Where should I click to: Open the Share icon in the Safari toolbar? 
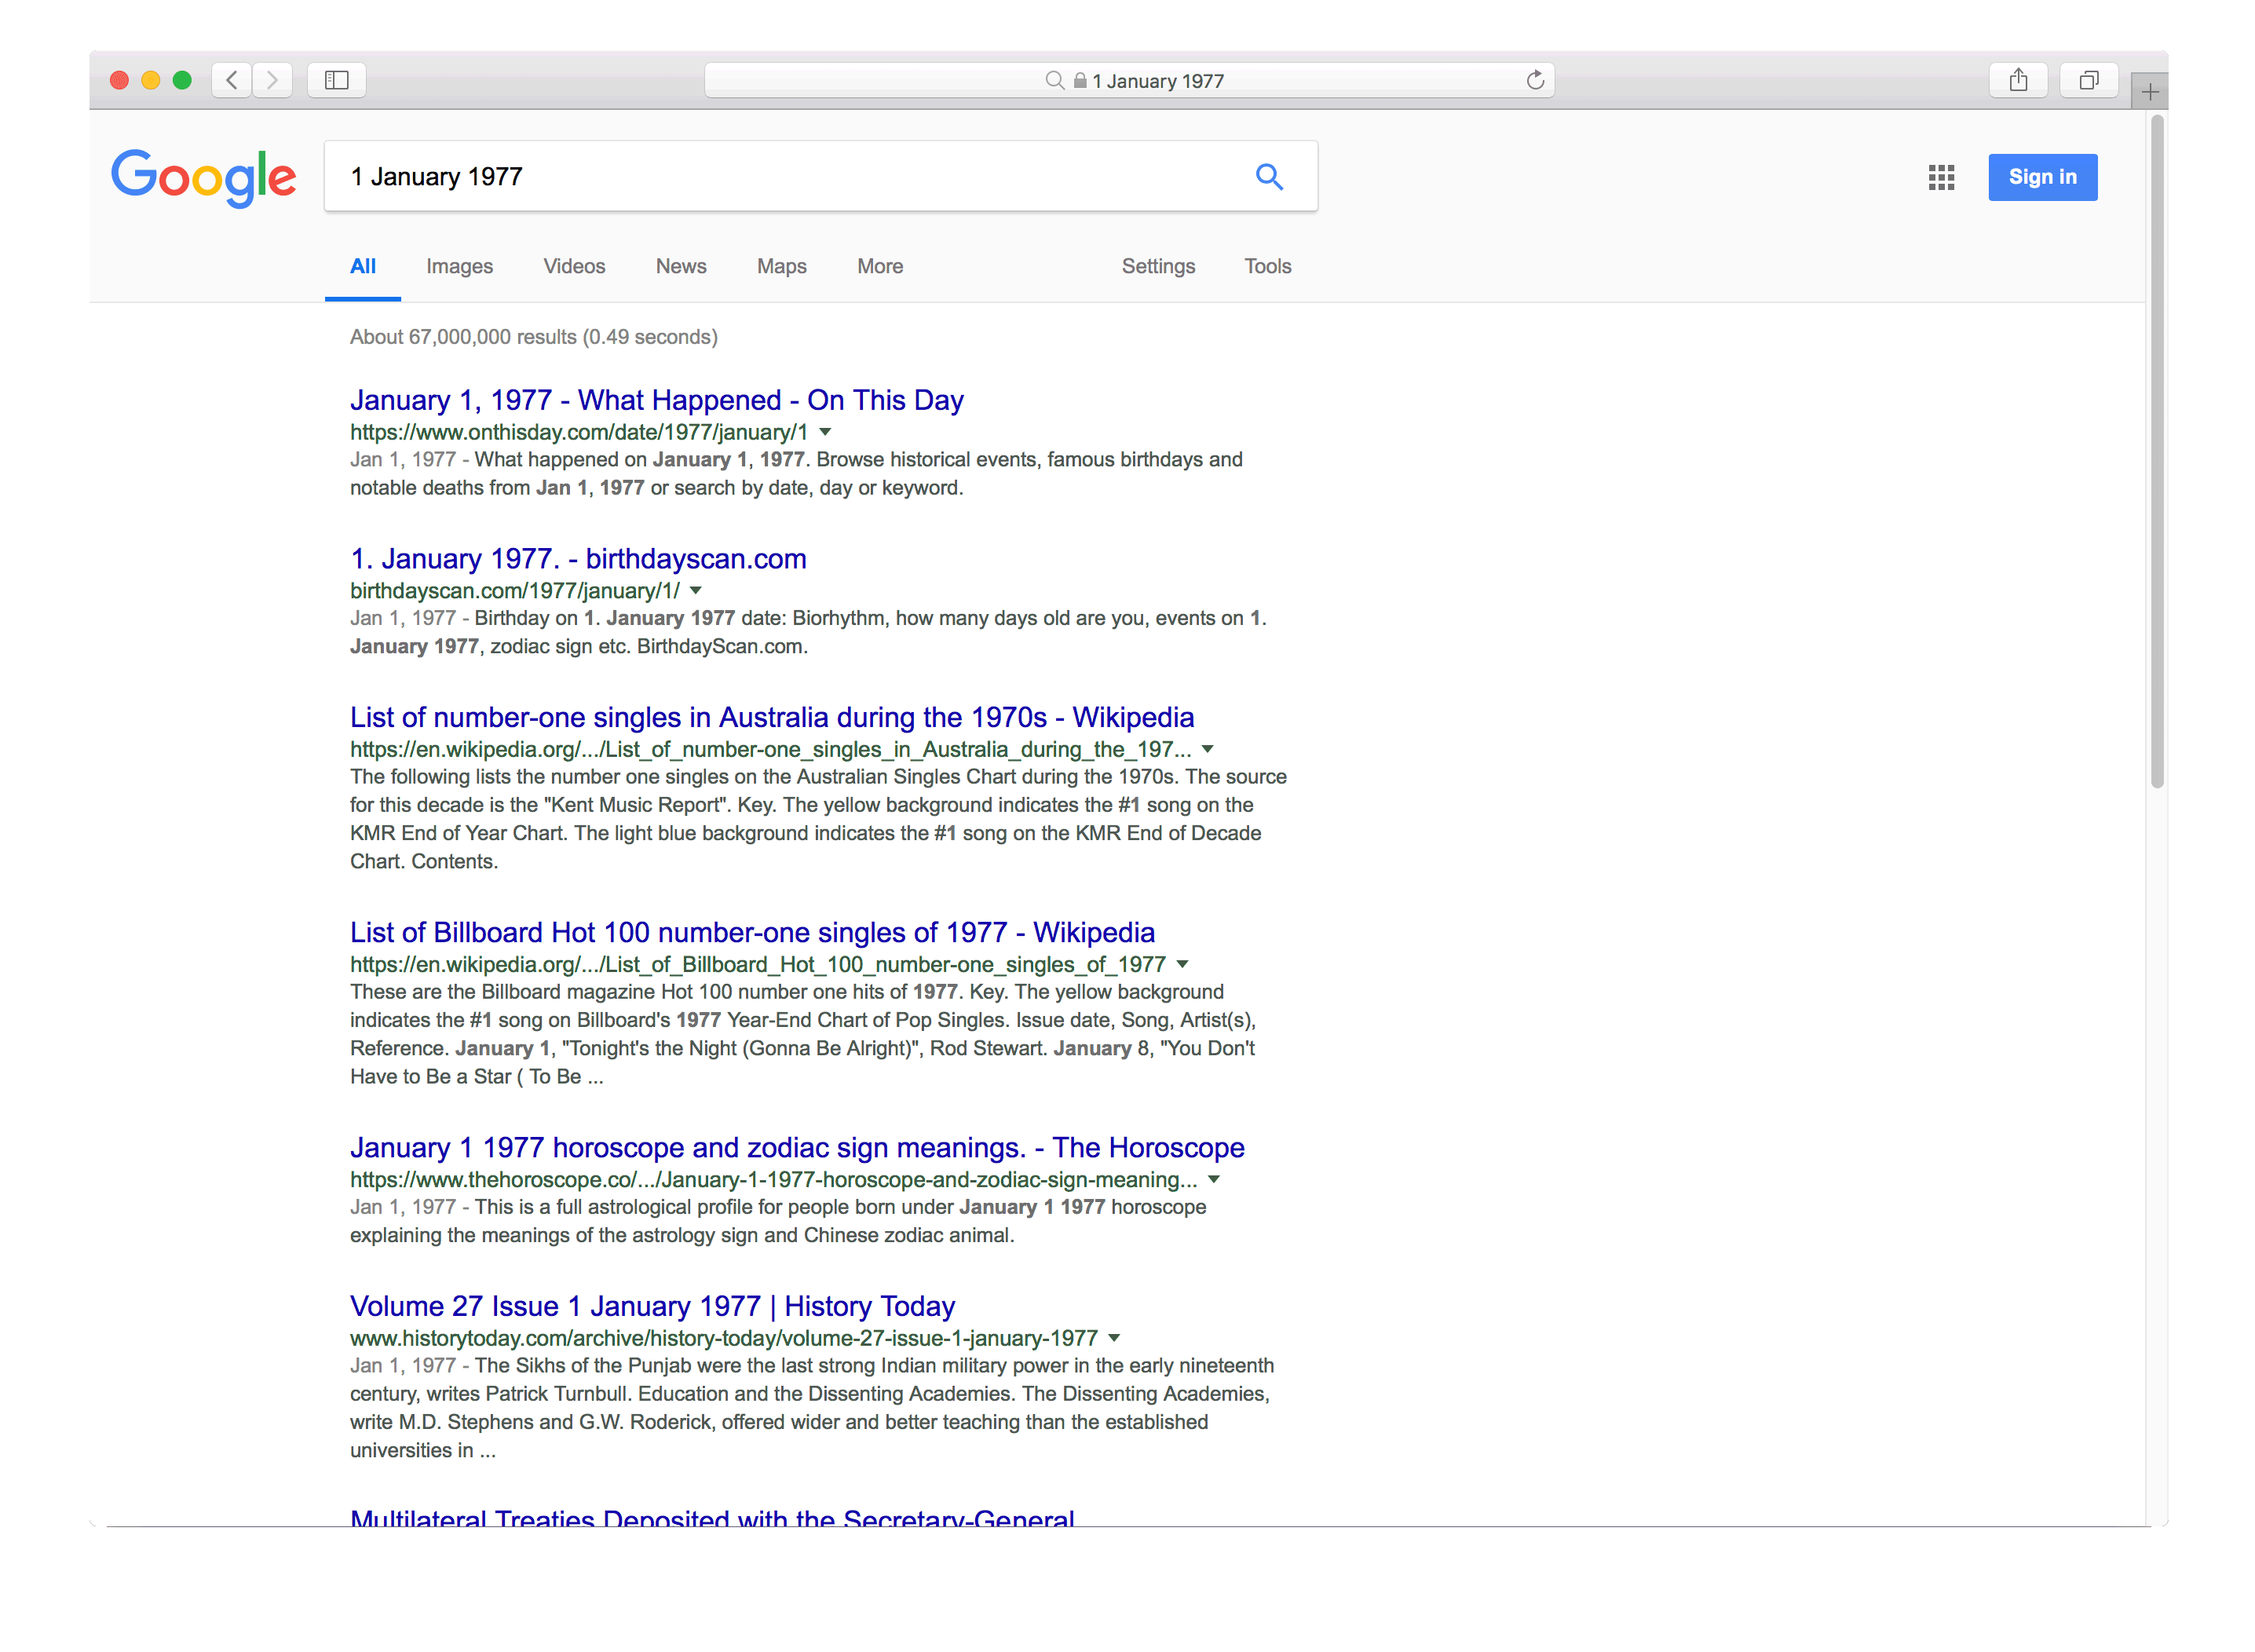[2018, 80]
